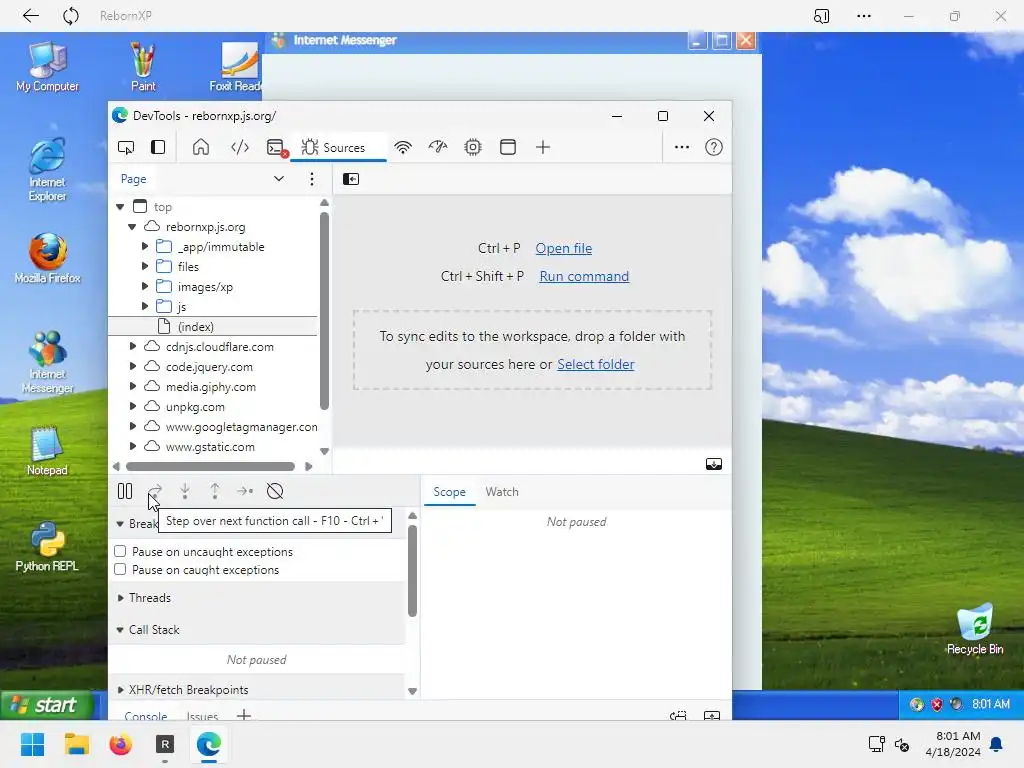1024x768 pixels.
Task: Open navigator more options vertical dots
Action: click(312, 179)
